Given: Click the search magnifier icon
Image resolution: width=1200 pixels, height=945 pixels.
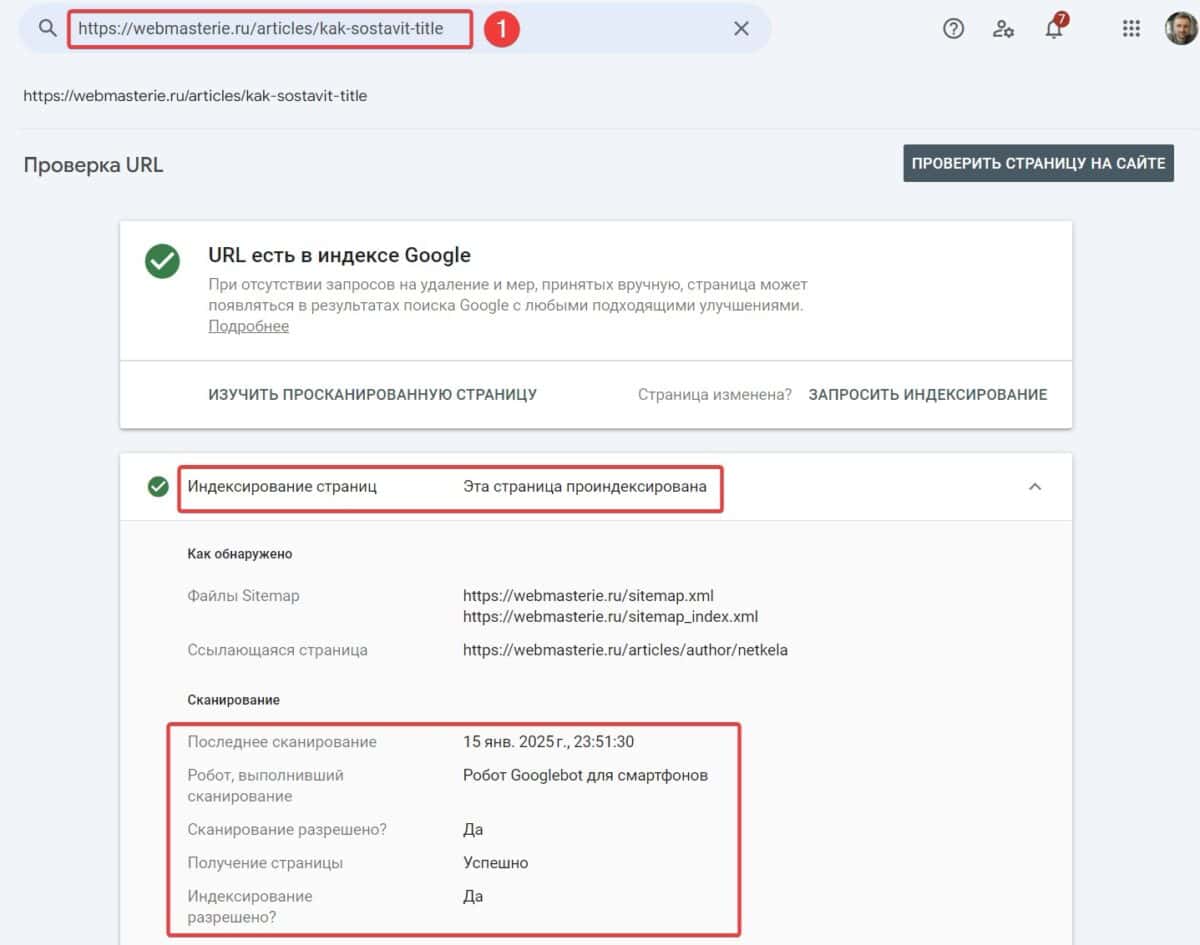Looking at the screenshot, I should coord(46,28).
